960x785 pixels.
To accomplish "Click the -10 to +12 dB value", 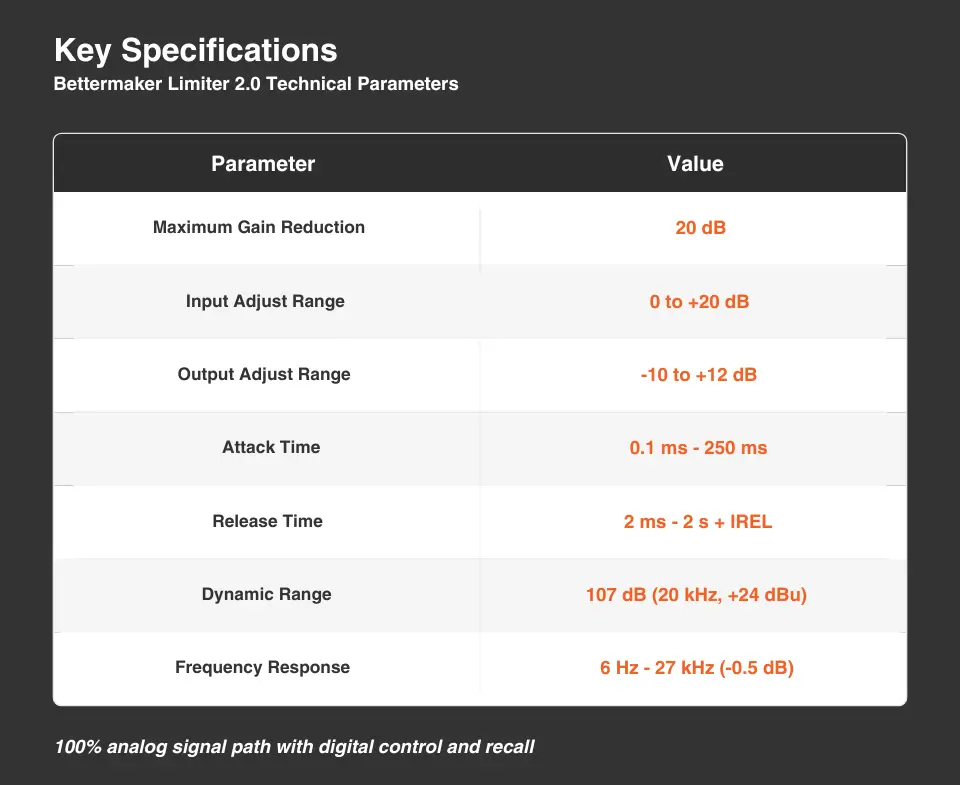I will 699,375.
